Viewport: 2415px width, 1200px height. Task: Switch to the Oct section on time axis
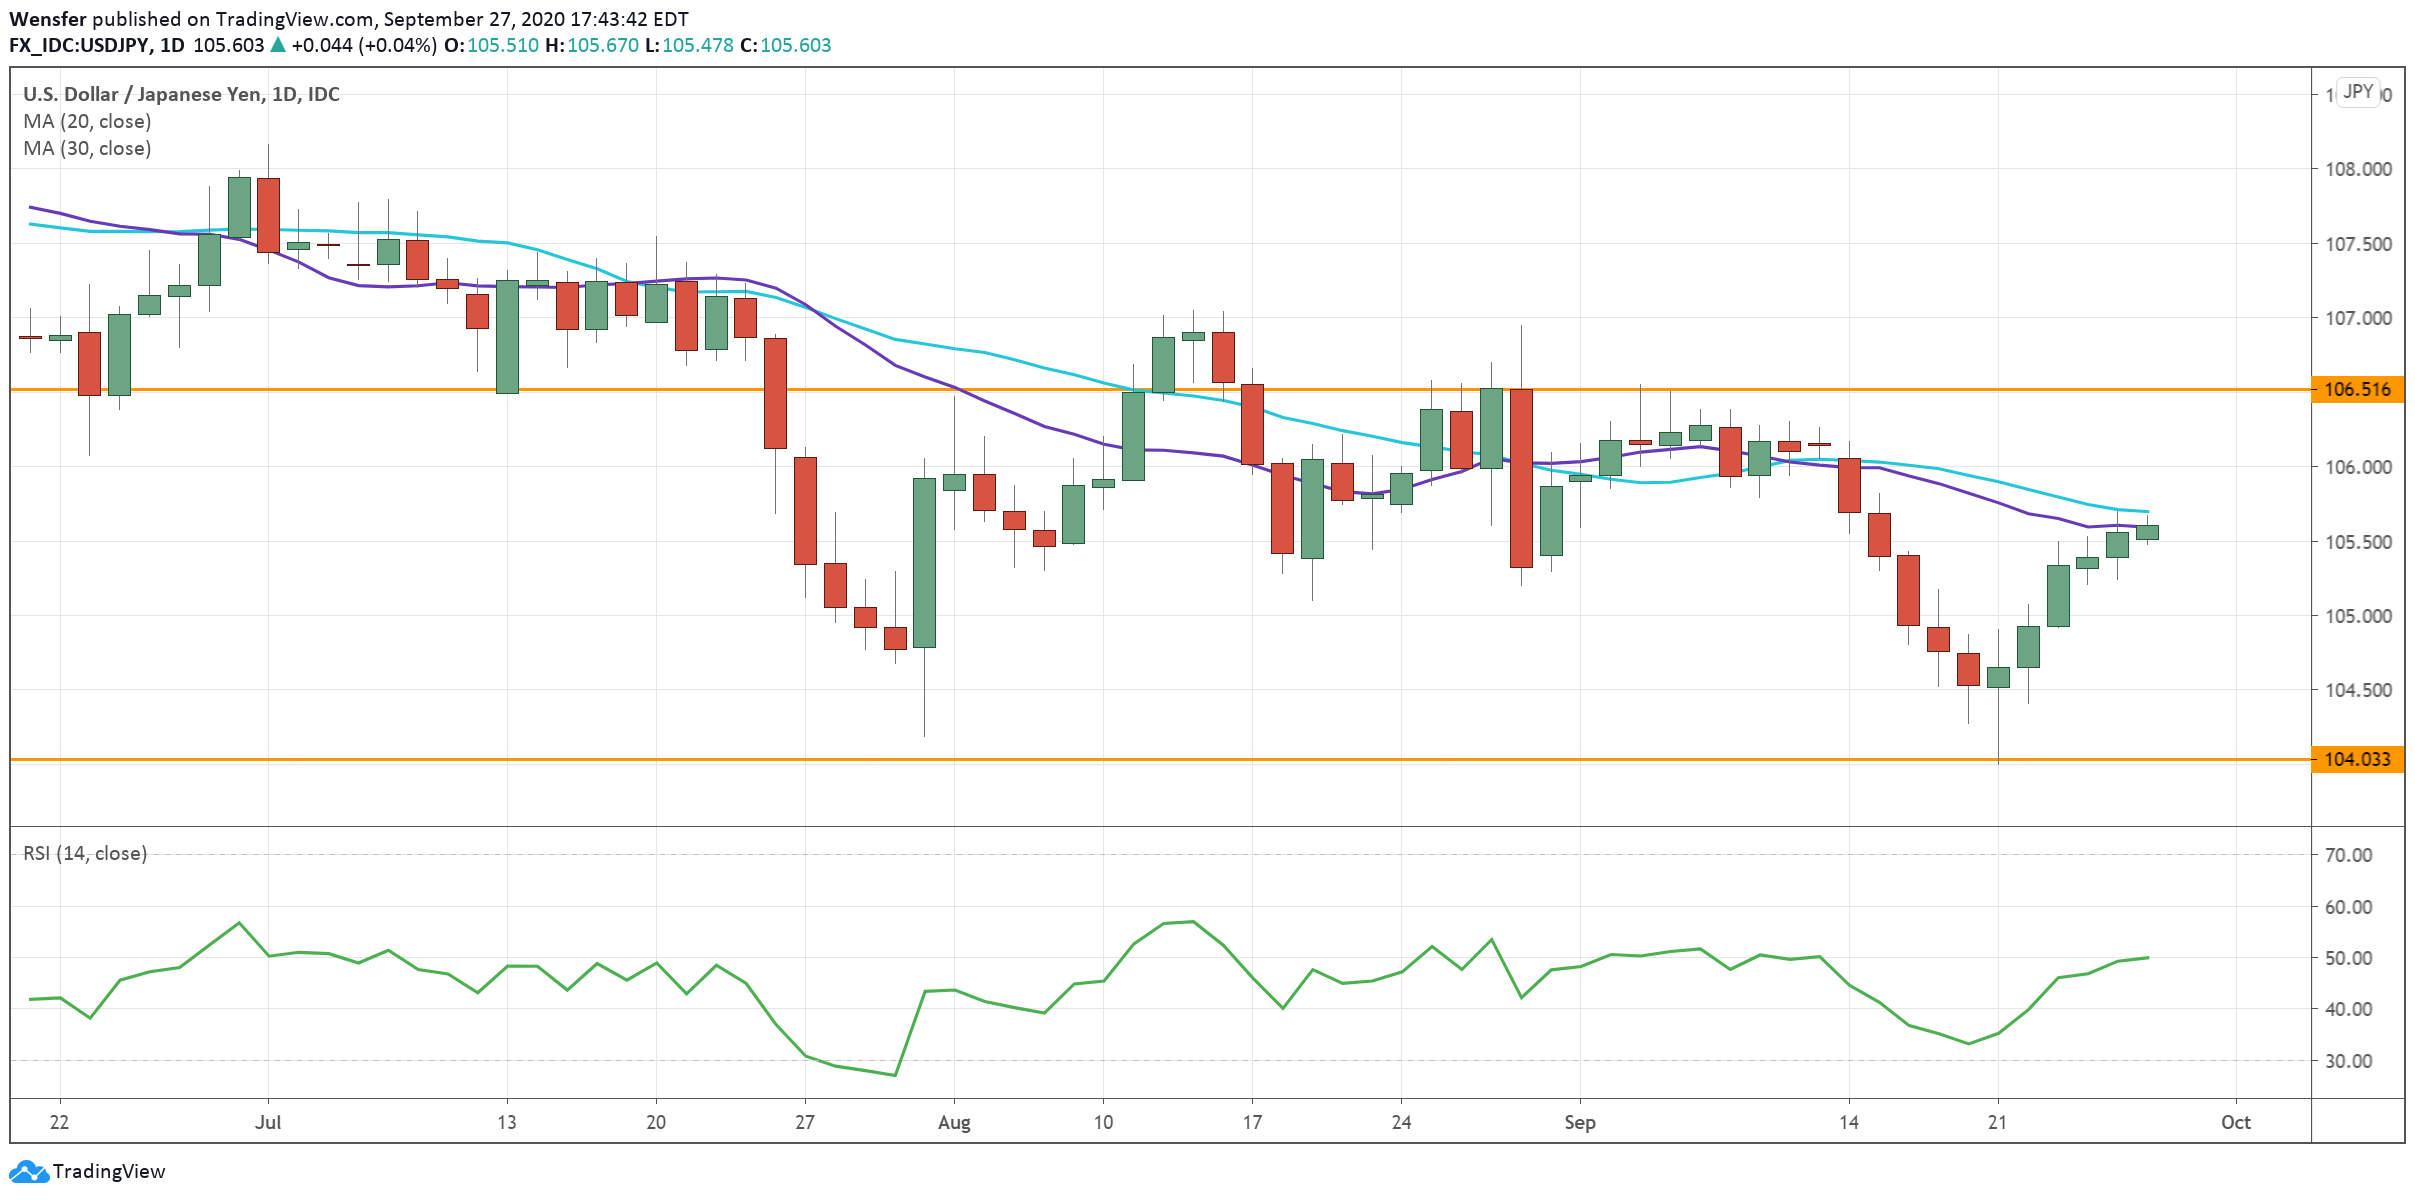click(x=2239, y=1123)
